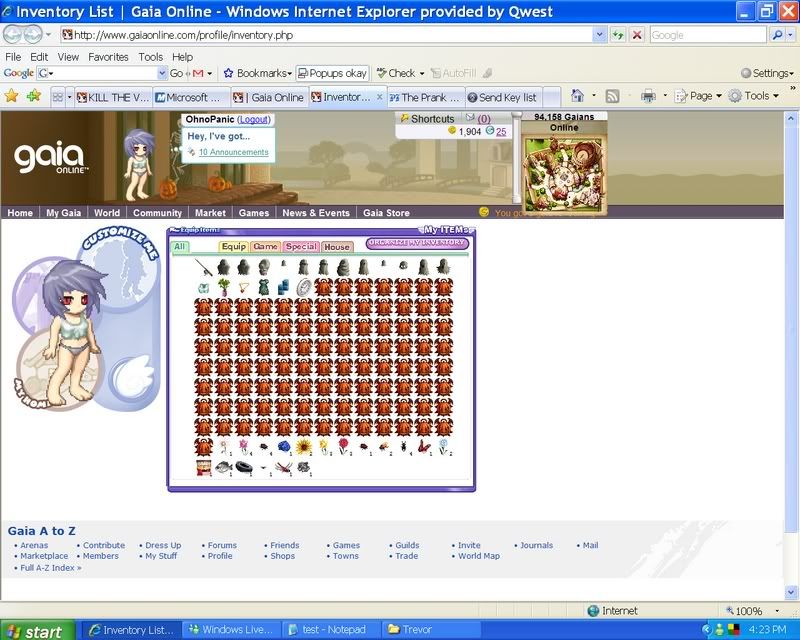Open the 10 Announcements link
Screen dimensions: 800x640
(x=233, y=152)
